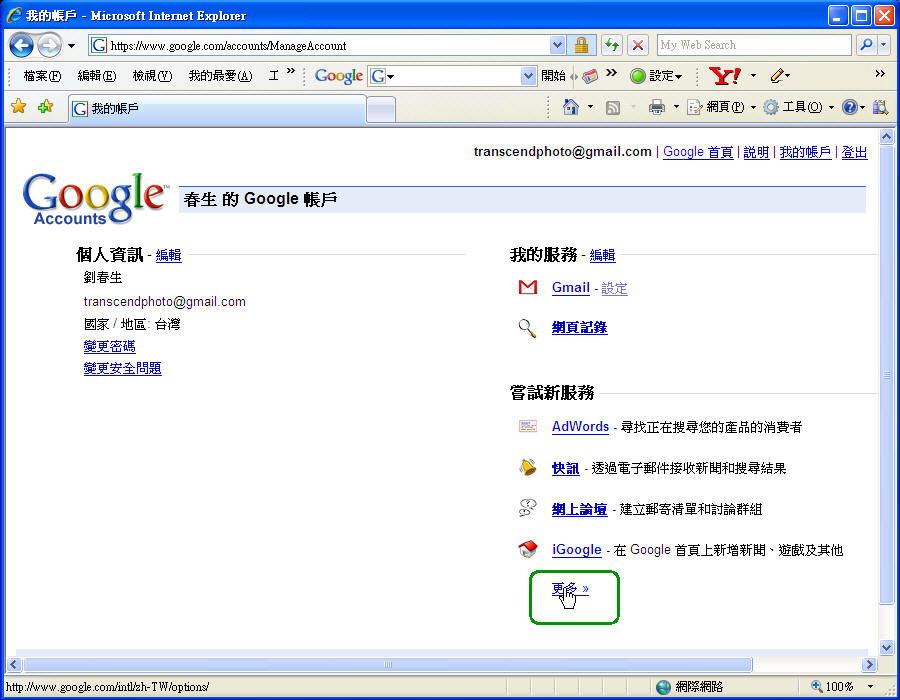Image resolution: width=900 pixels, height=700 pixels.
Task: Click the 變更安全問題 link
Action: (122, 368)
